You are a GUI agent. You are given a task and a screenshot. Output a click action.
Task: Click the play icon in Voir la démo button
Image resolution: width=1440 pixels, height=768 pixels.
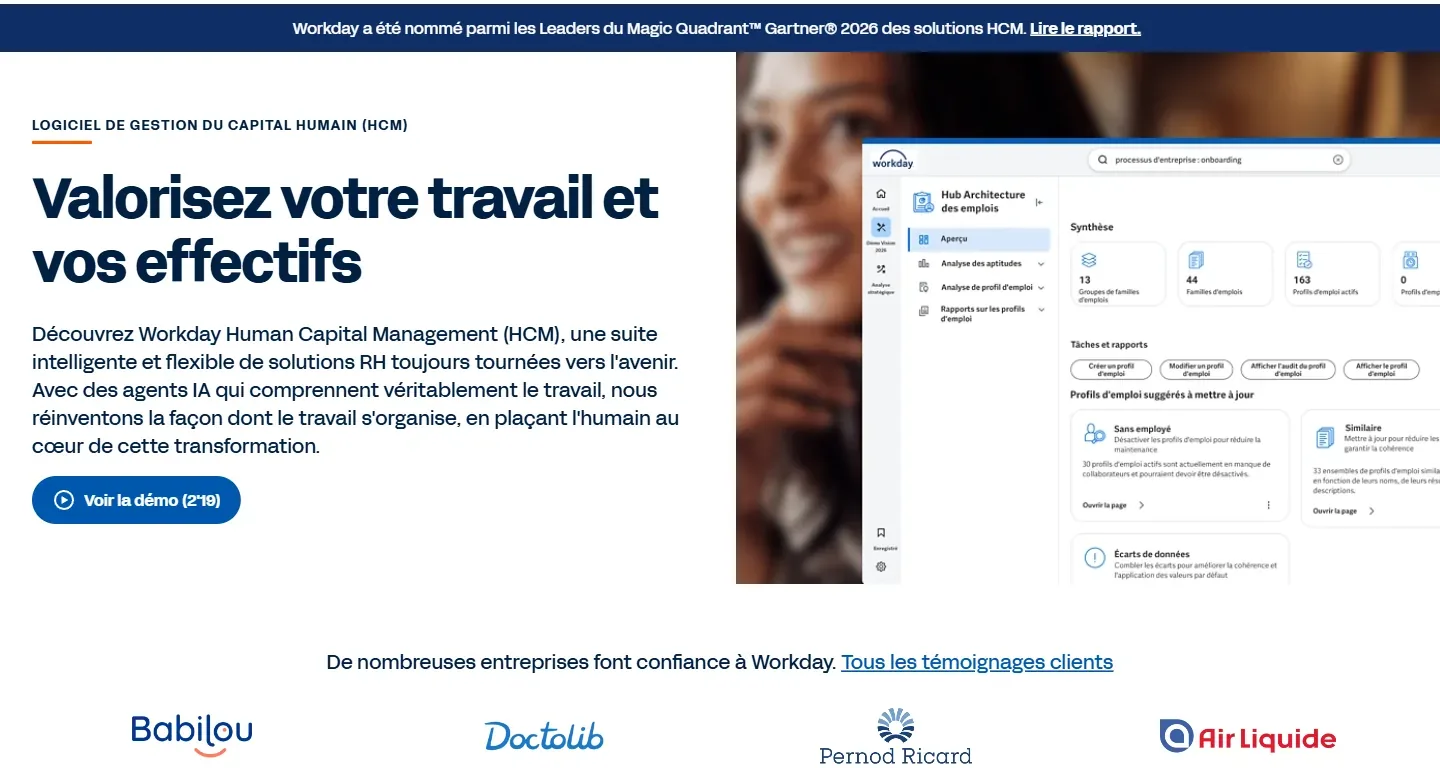click(x=64, y=500)
